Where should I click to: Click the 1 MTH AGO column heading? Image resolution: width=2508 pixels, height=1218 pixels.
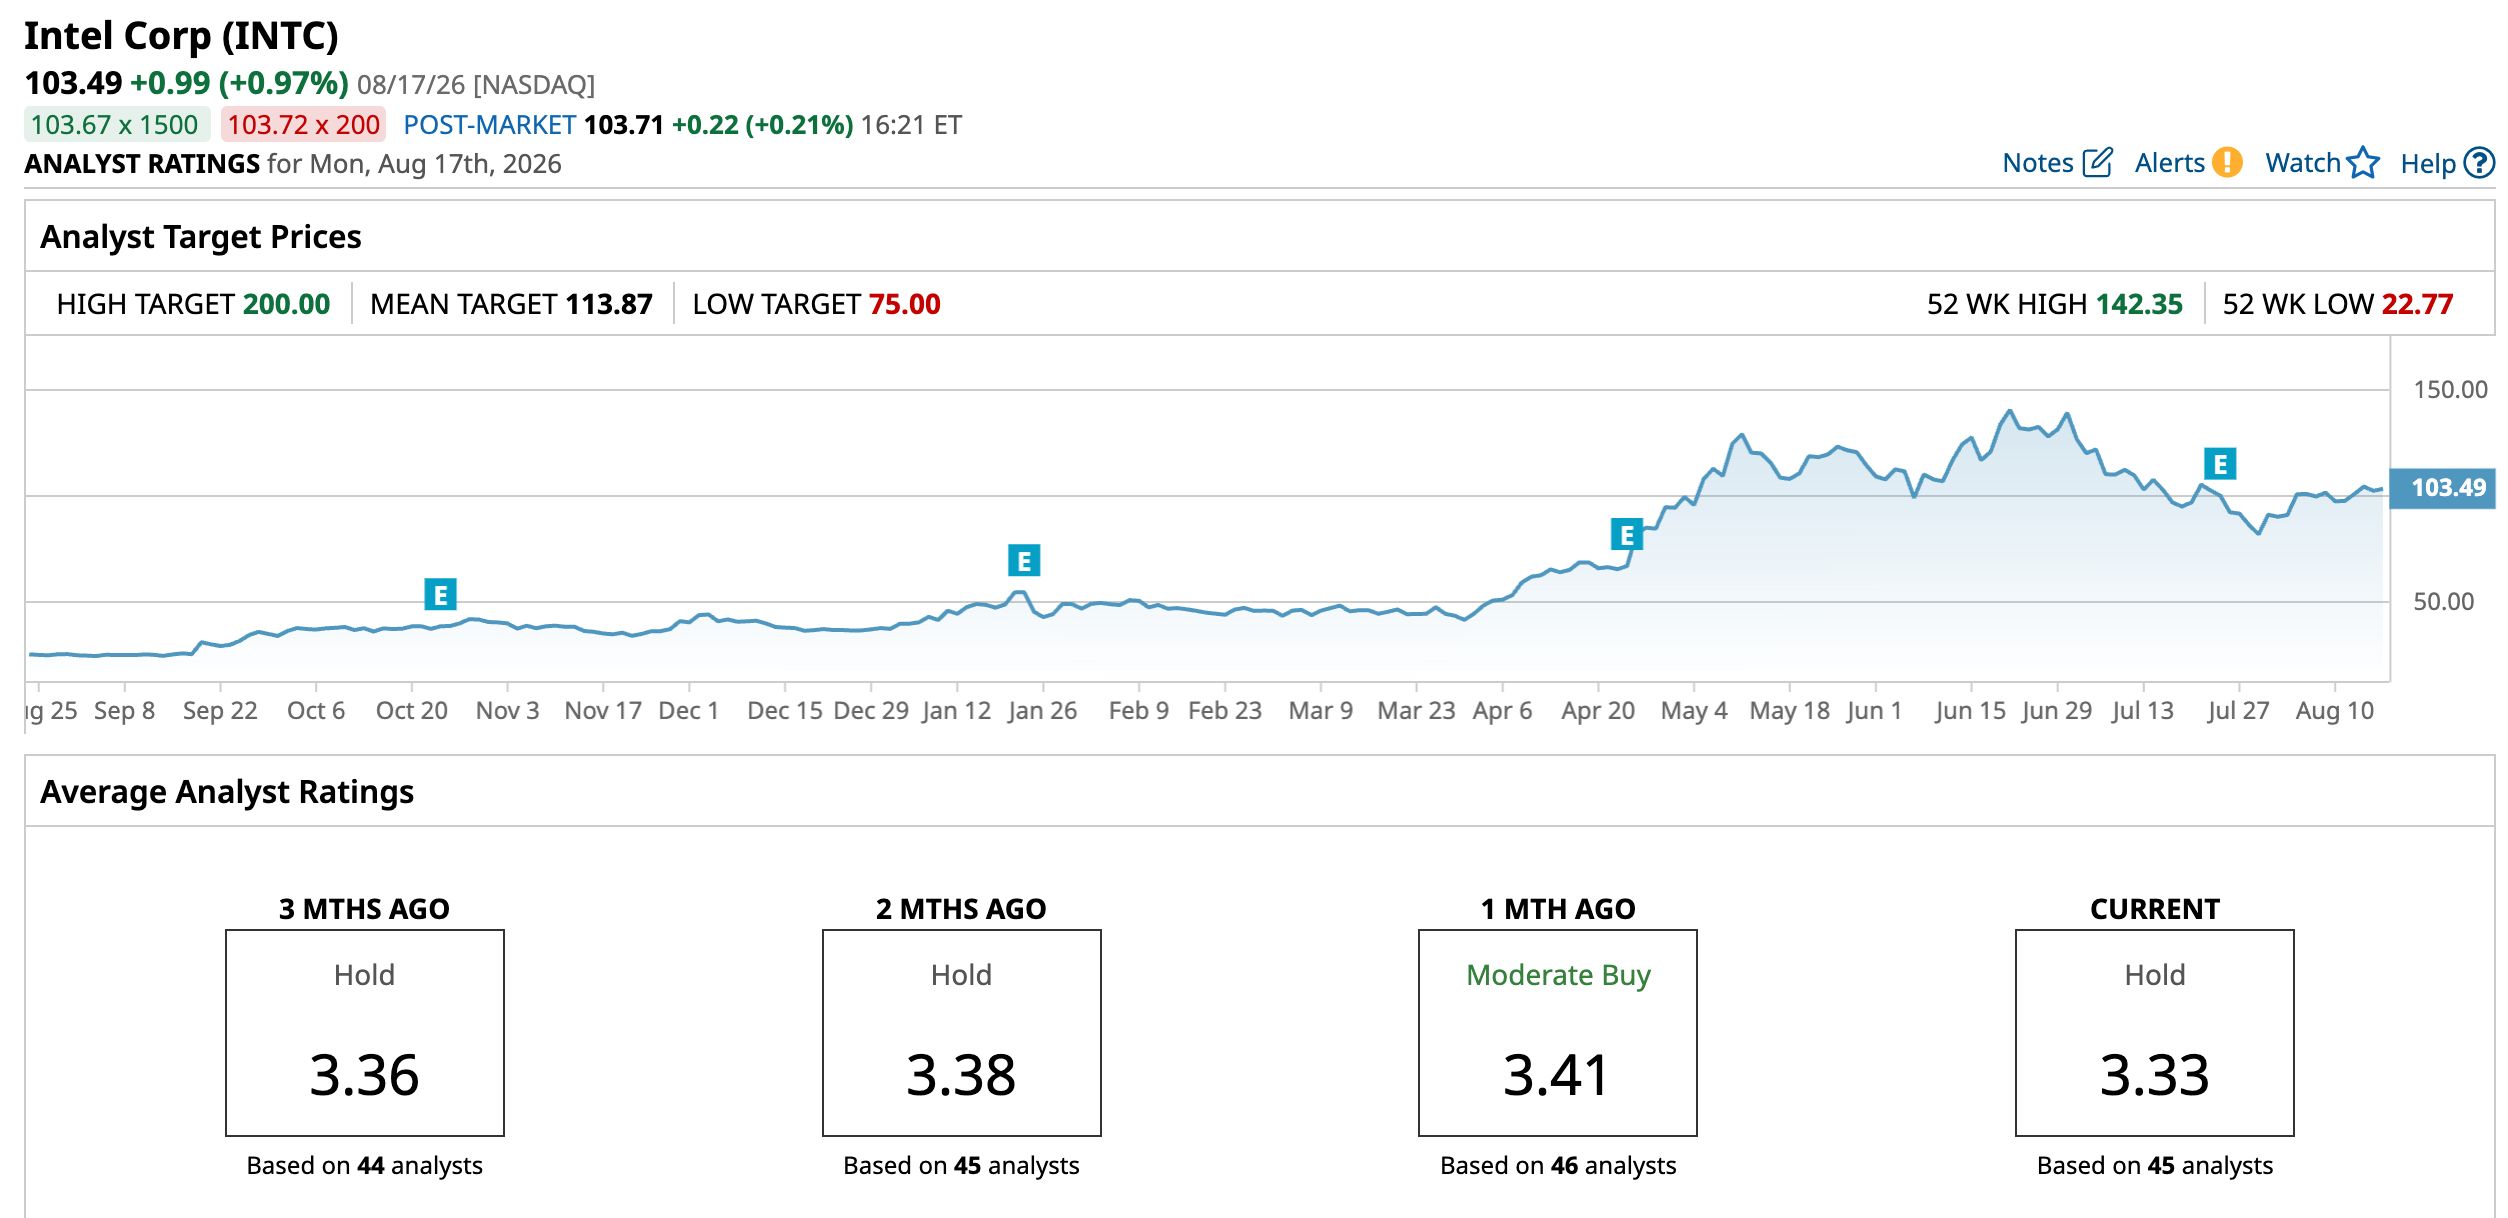coord(1558,909)
